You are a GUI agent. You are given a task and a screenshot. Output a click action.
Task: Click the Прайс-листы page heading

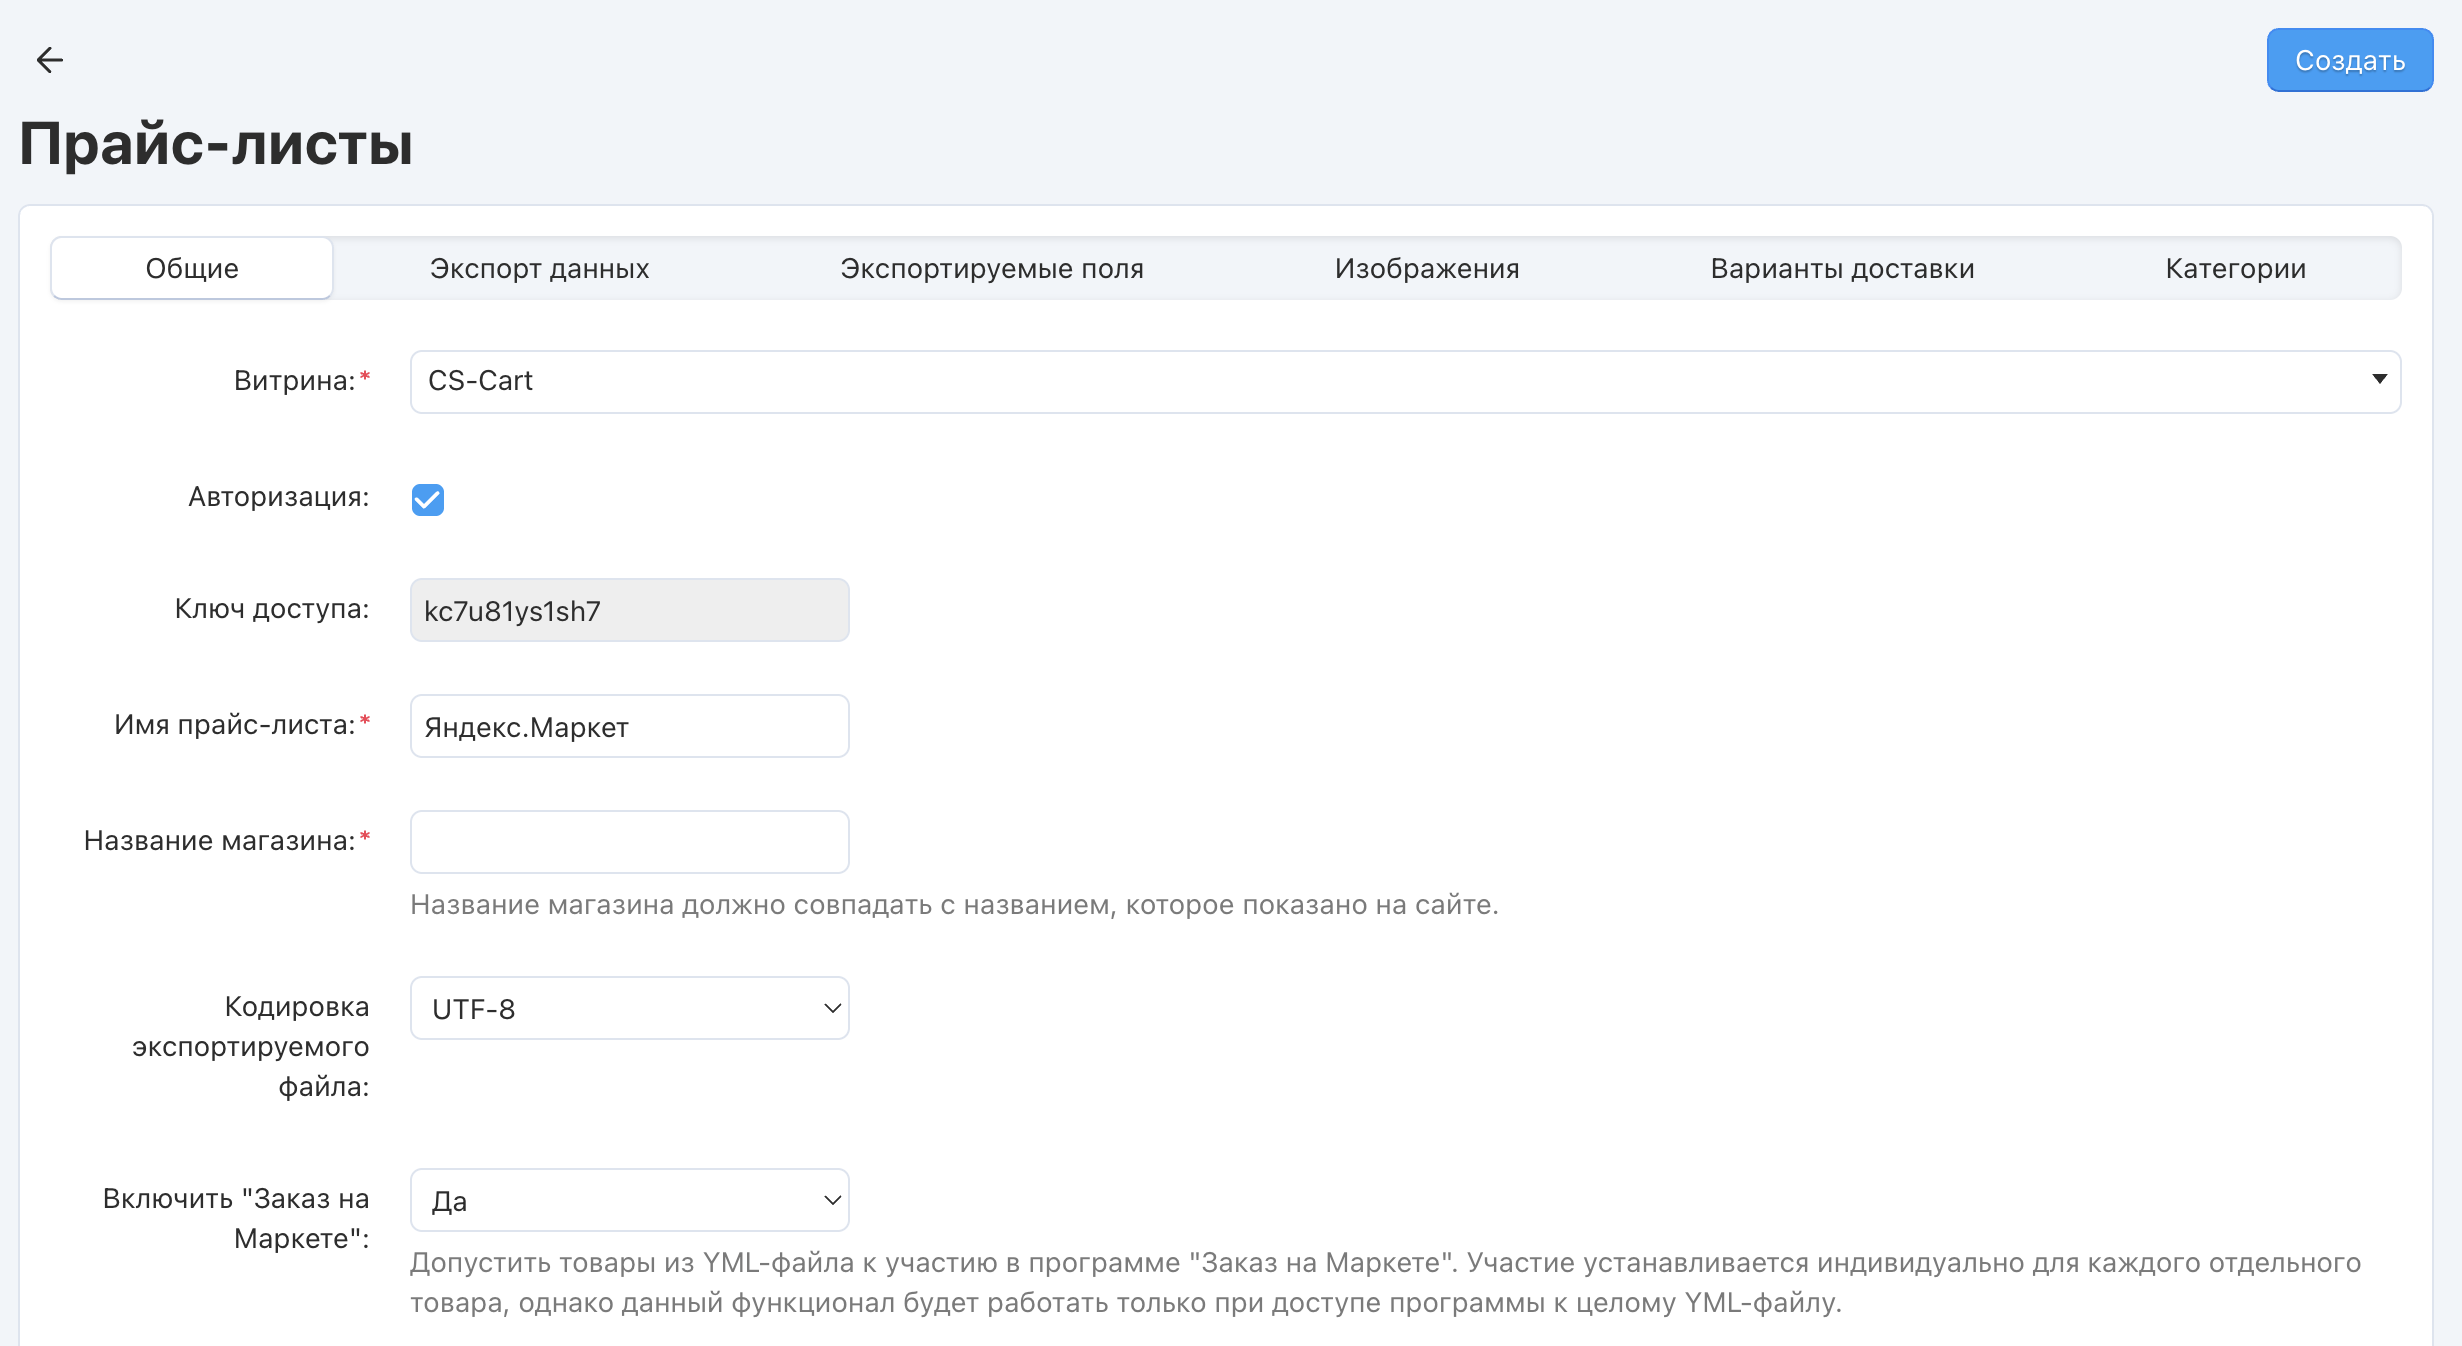(x=216, y=143)
